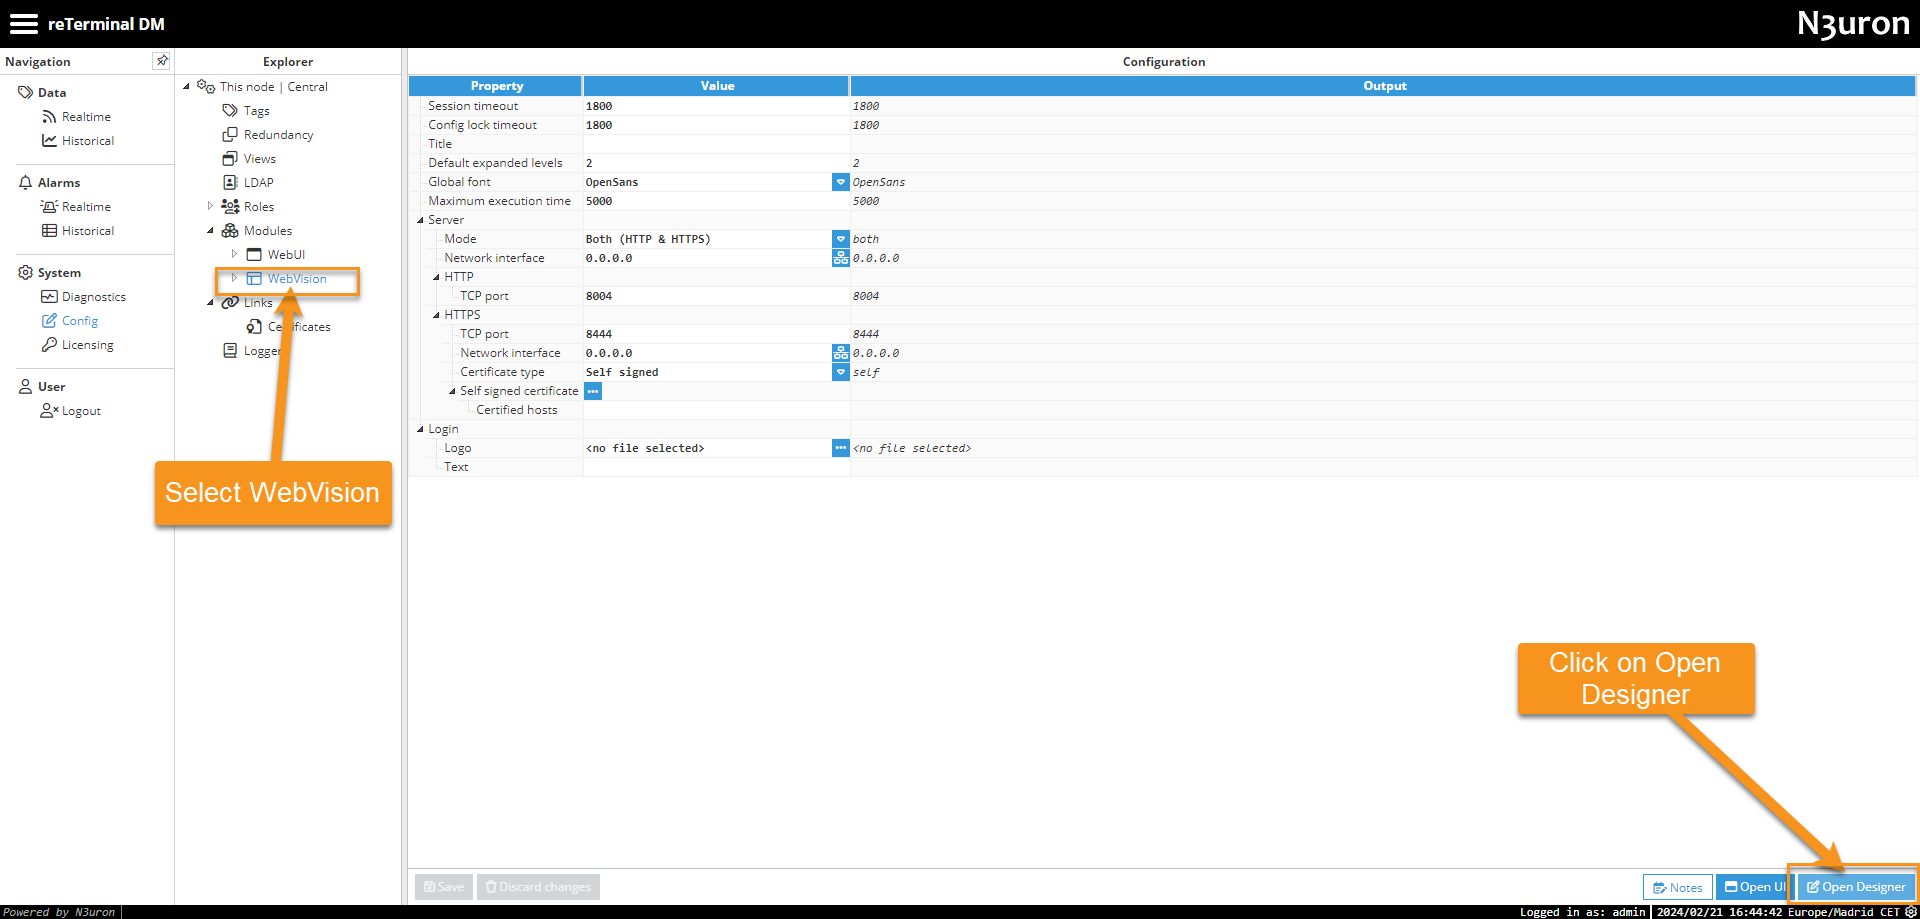Click the Alarms bell icon
Viewport: 1920px width, 919px height.
[26, 182]
